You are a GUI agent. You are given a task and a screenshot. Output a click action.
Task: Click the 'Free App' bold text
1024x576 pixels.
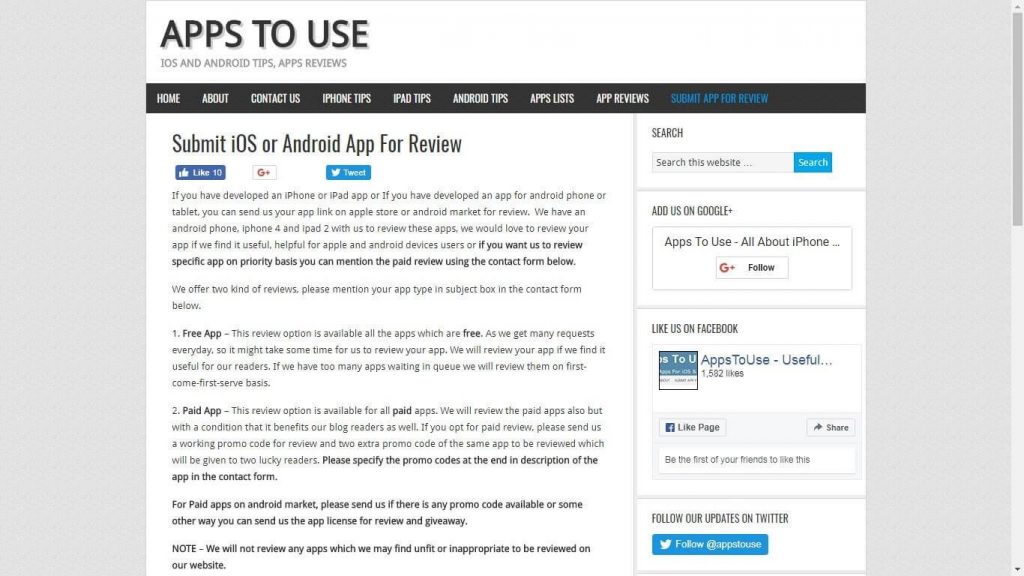[x=202, y=333]
